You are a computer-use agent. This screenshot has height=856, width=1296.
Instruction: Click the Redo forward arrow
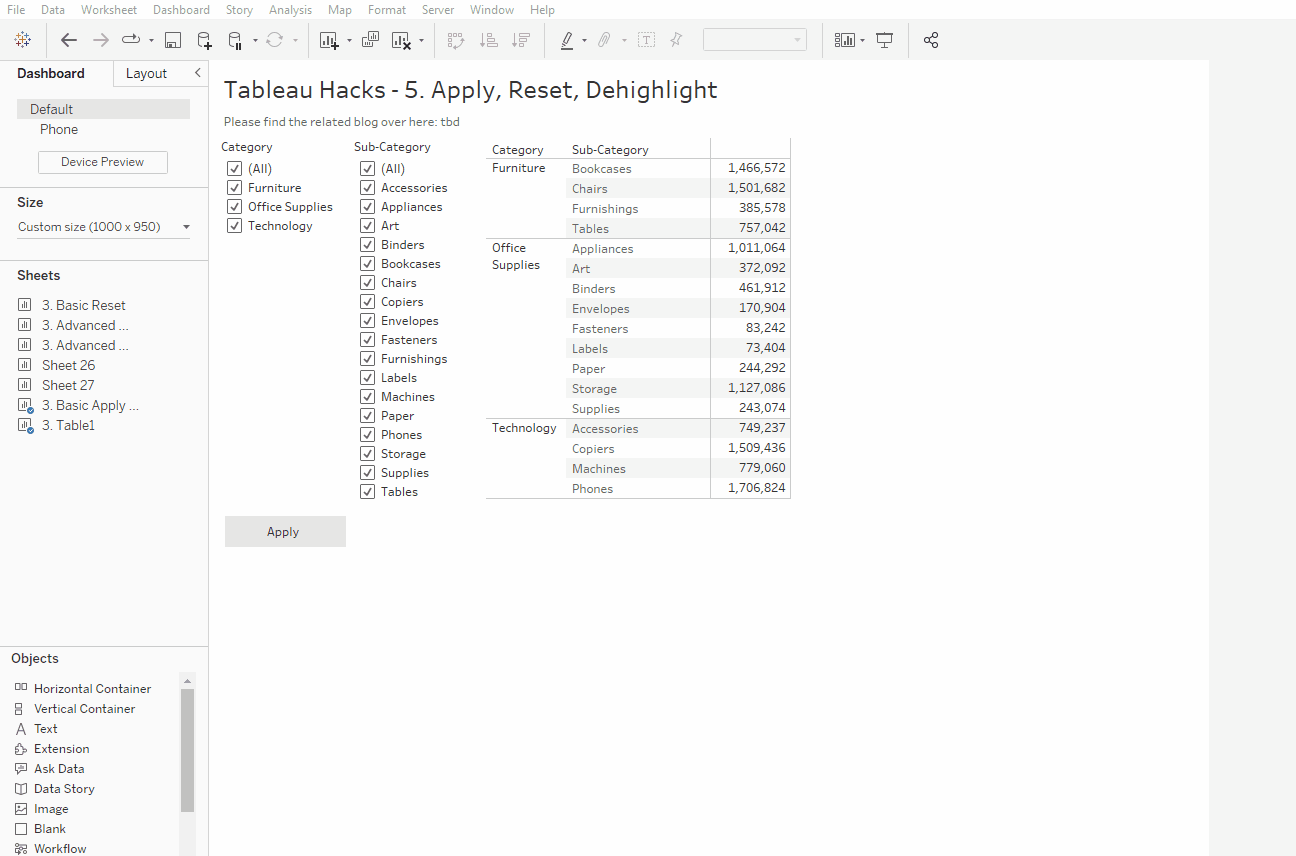(x=101, y=40)
